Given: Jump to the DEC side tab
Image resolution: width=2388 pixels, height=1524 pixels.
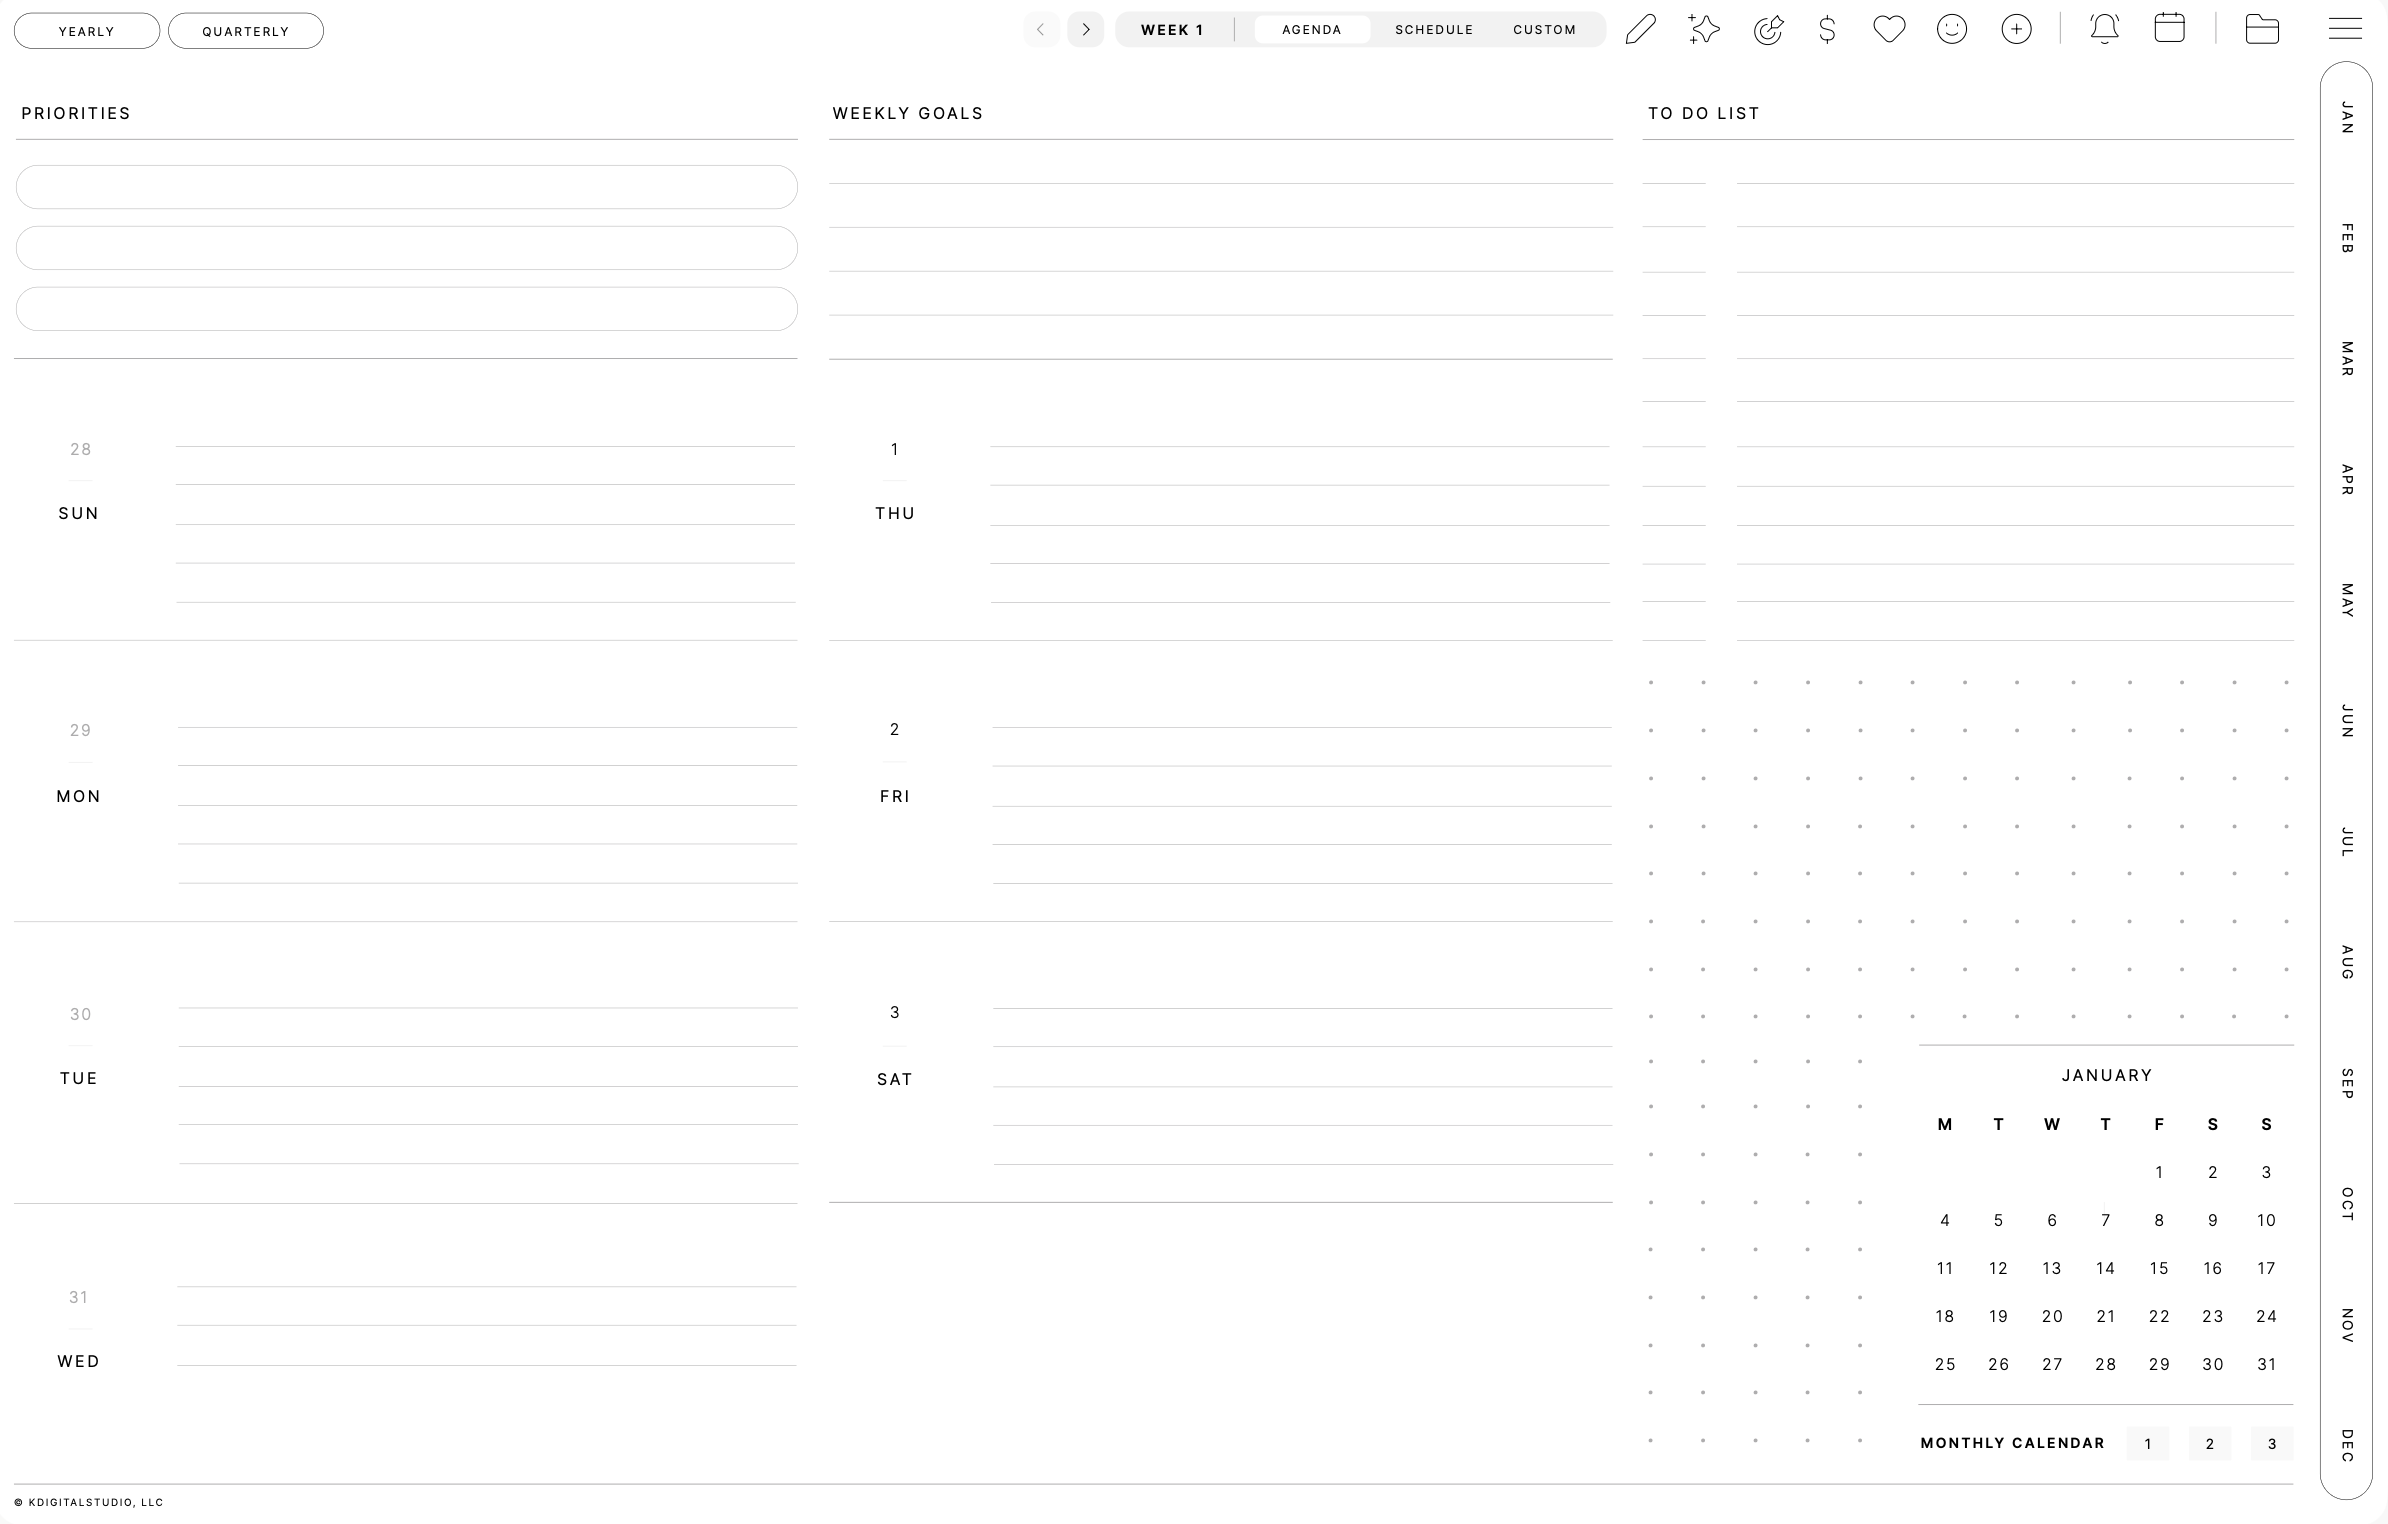Looking at the screenshot, I should (2347, 1445).
